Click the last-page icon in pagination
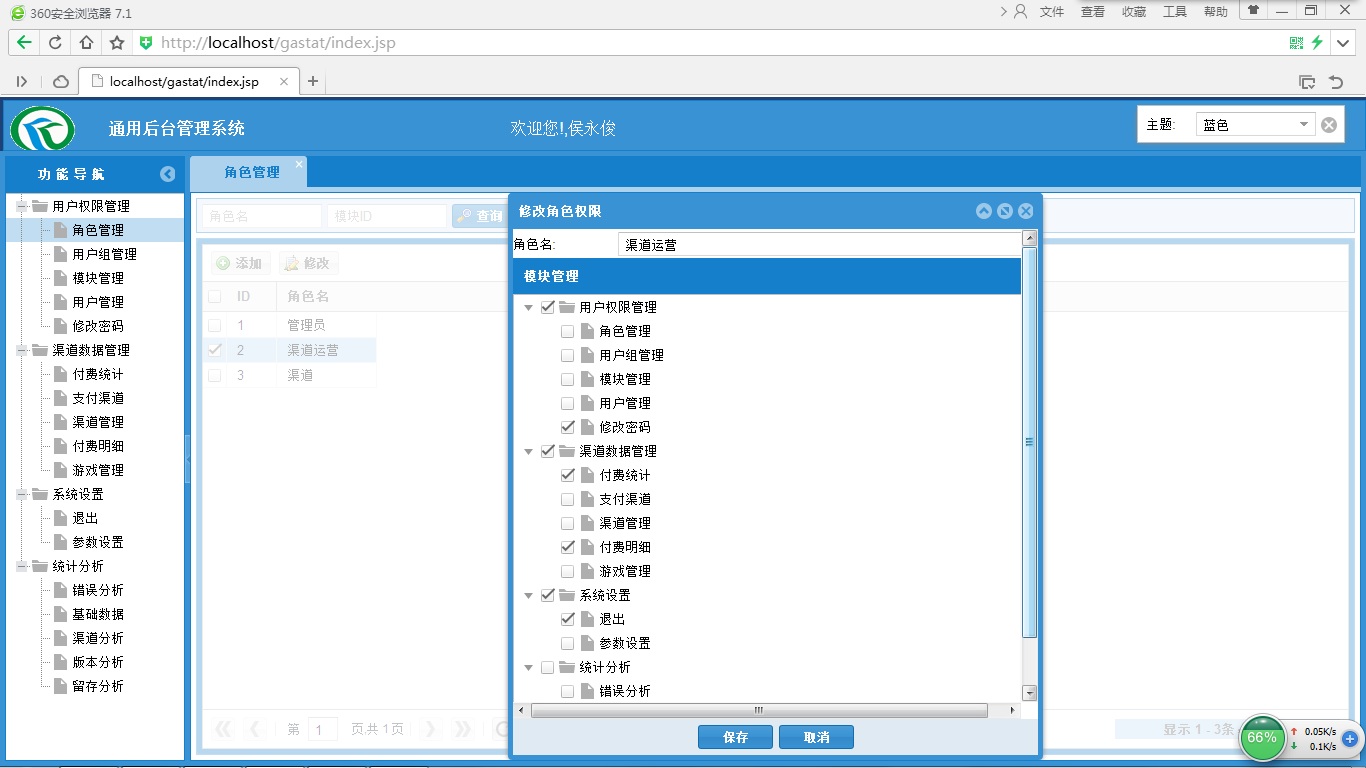The width and height of the screenshot is (1366, 768). (x=461, y=729)
